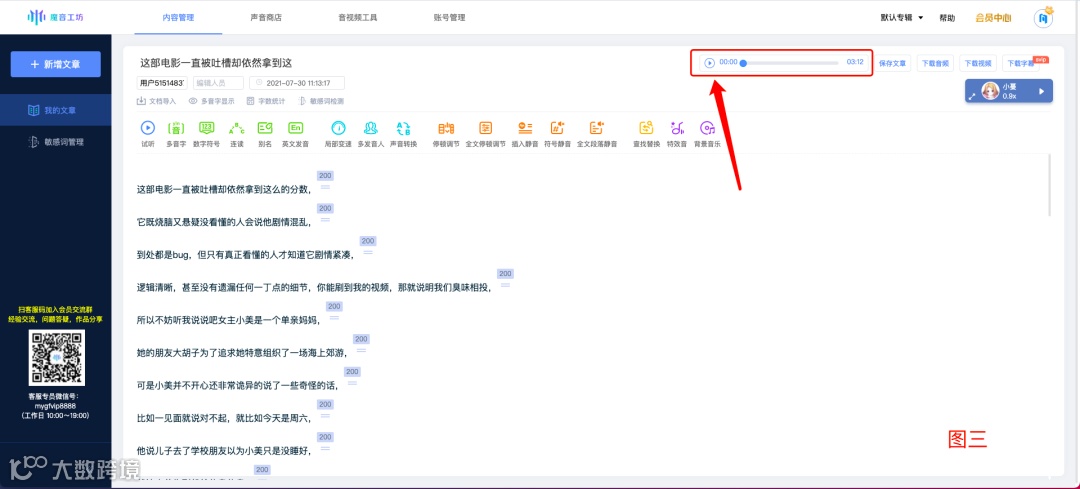Click the 下载字幕 button
The height and width of the screenshot is (489, 1080).
click(x=1021, y=63)
